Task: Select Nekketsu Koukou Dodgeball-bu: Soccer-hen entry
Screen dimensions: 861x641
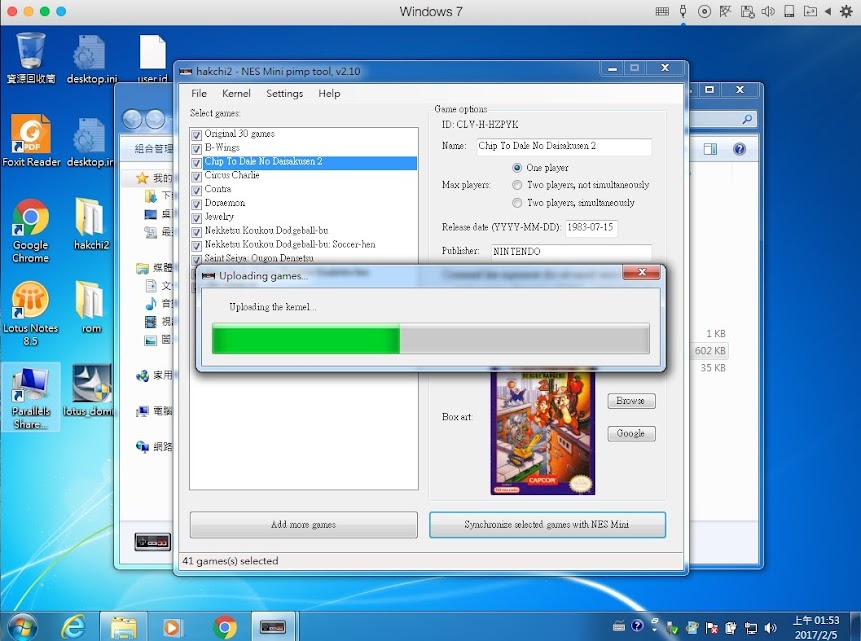Action: [290, 244]
